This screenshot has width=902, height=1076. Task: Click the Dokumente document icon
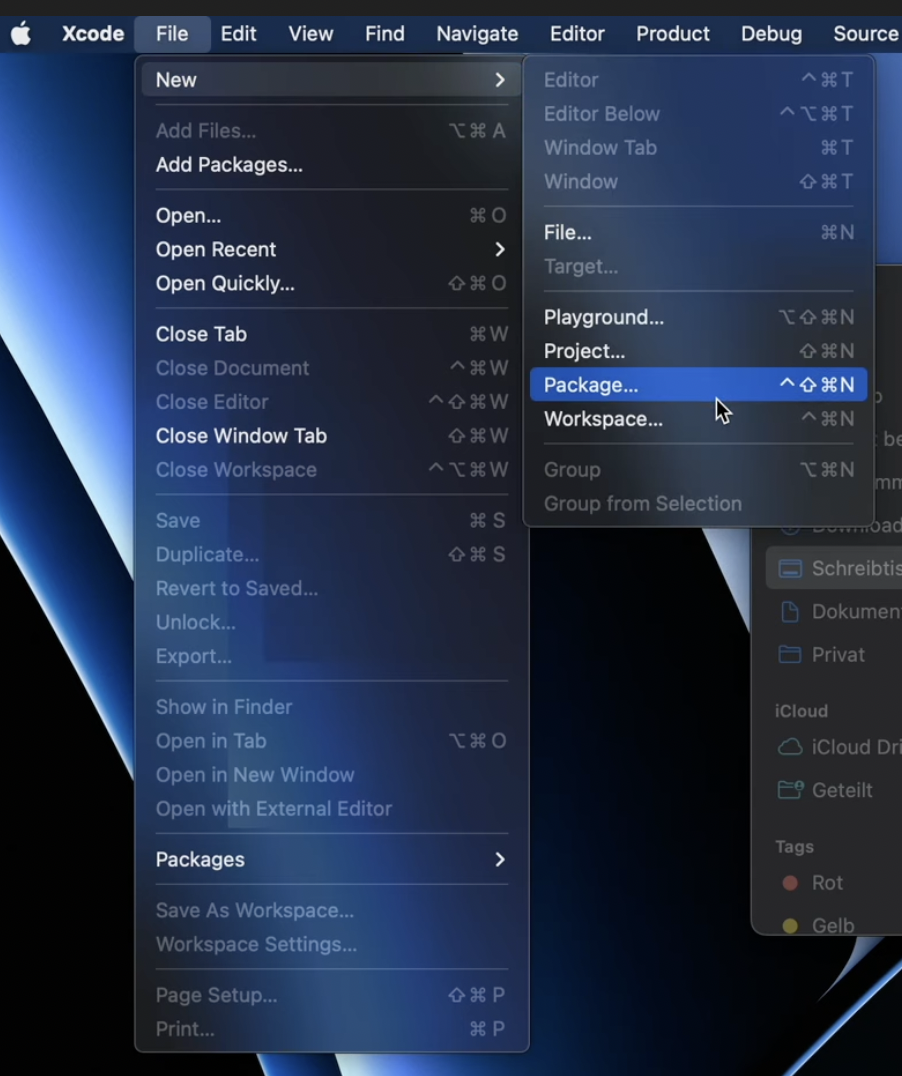(790, 611)
